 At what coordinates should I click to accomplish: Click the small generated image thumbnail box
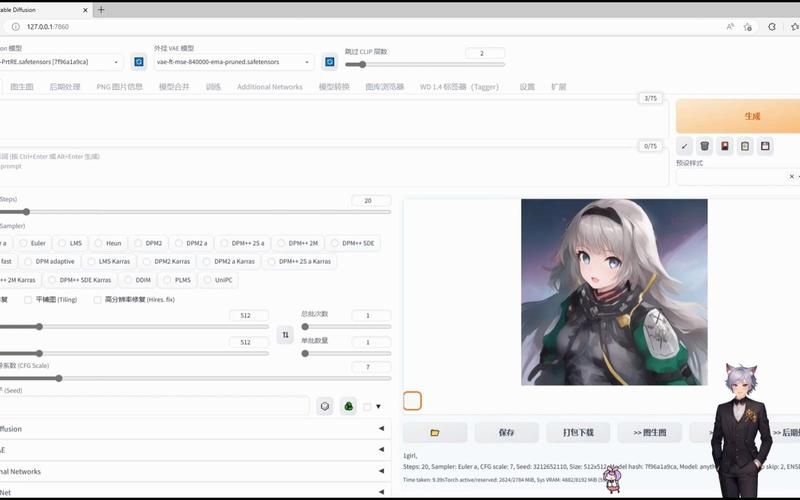pyautogui.click(x=412, y=401)
